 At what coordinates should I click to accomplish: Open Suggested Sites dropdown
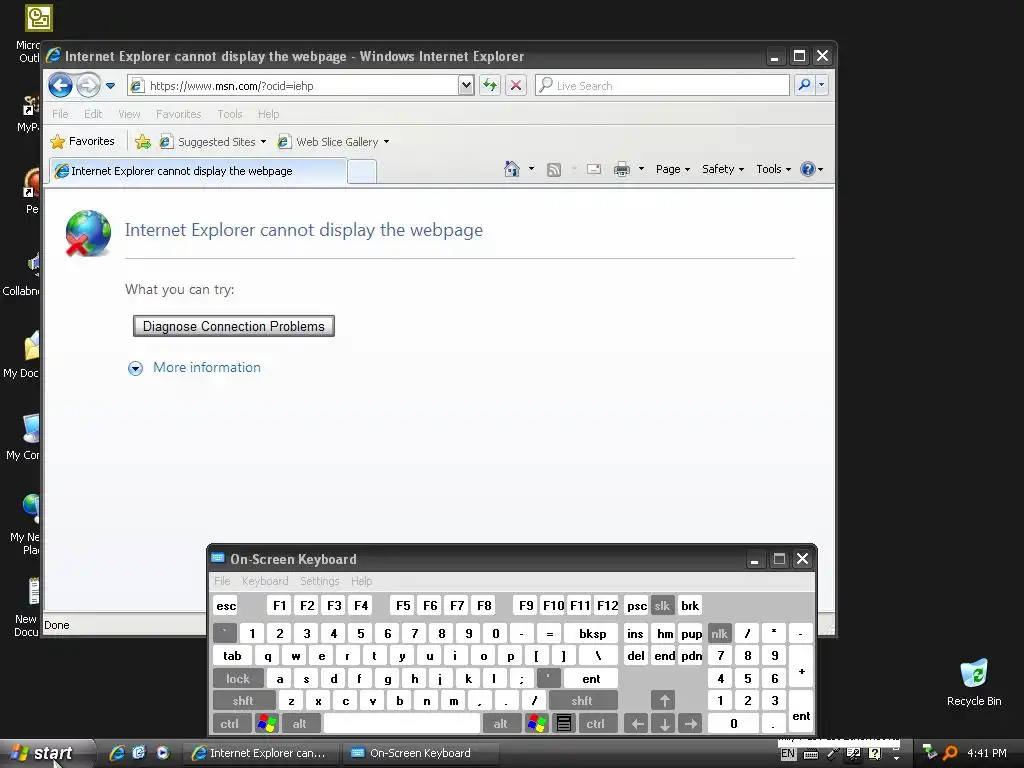point(213,142)
